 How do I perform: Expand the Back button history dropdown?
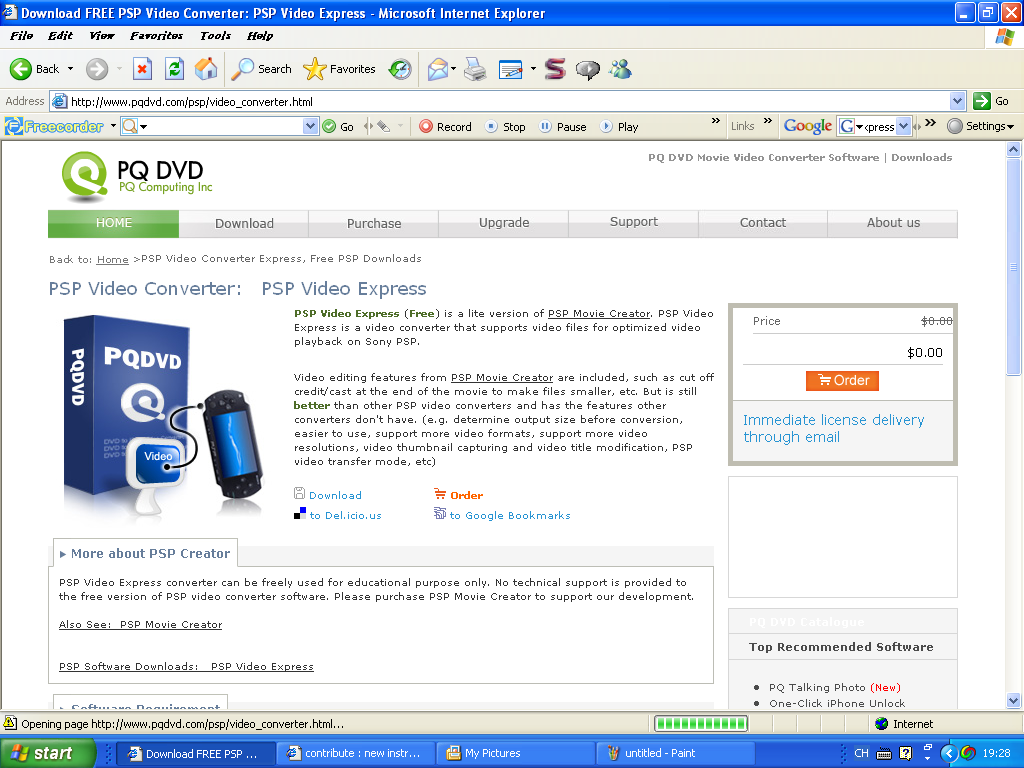[68, 69]
